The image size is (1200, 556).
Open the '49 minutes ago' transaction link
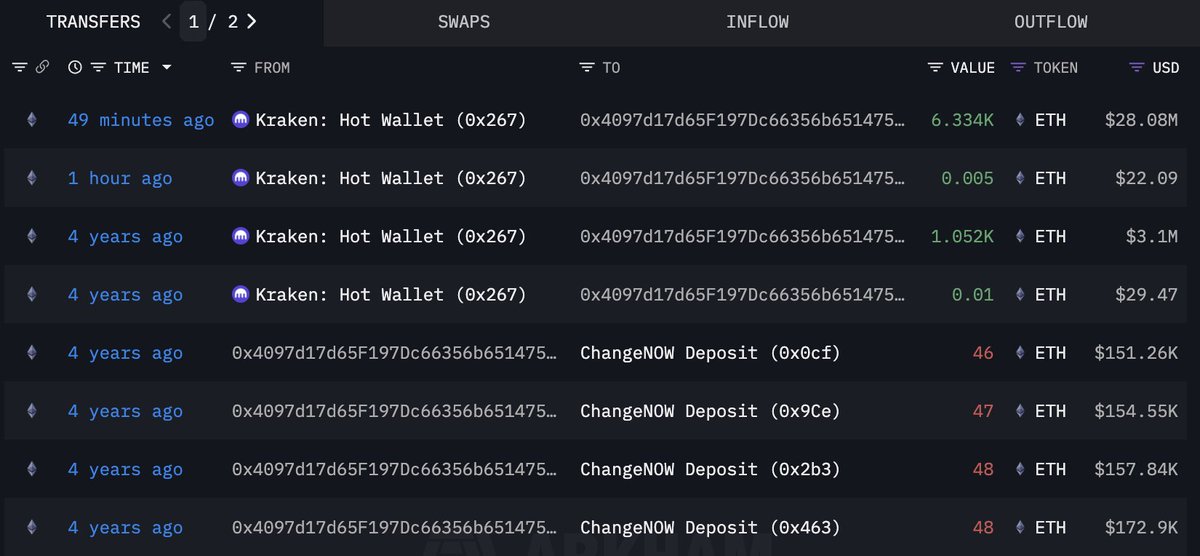pyautogui.click(x=141, y=120)
